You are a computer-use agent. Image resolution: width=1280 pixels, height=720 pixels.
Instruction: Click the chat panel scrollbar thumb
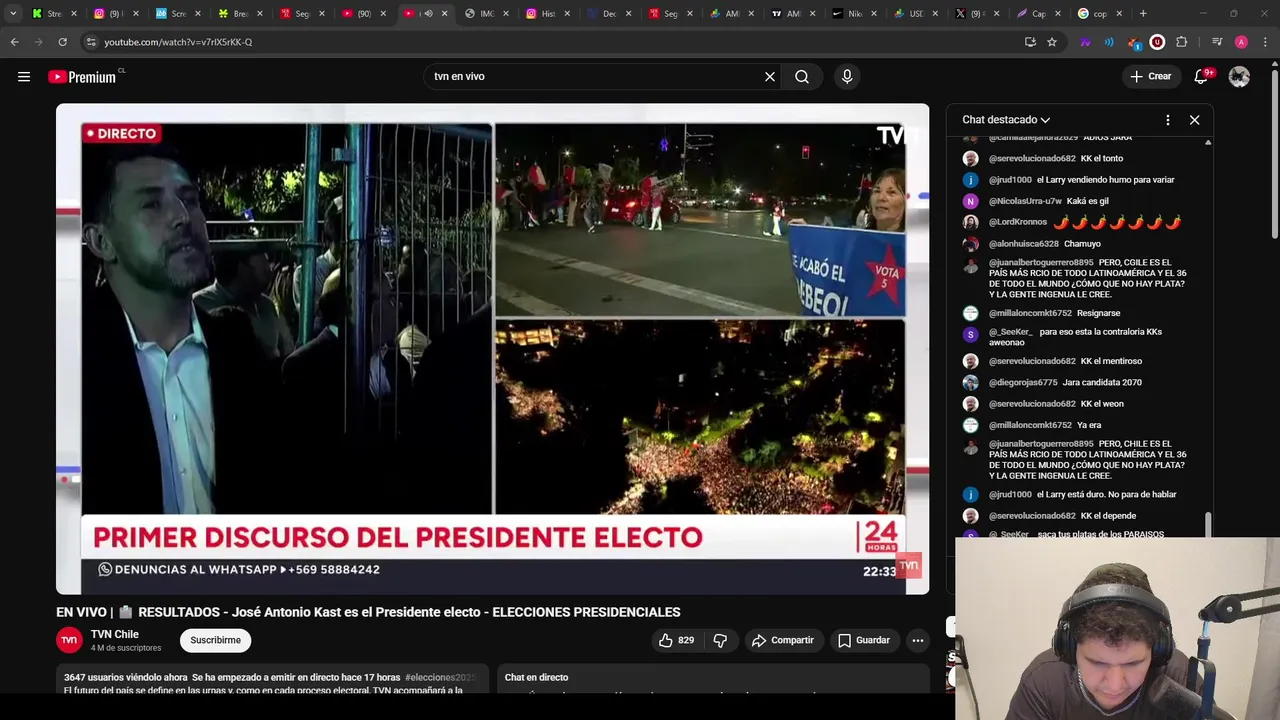[x=1208, y=523]
